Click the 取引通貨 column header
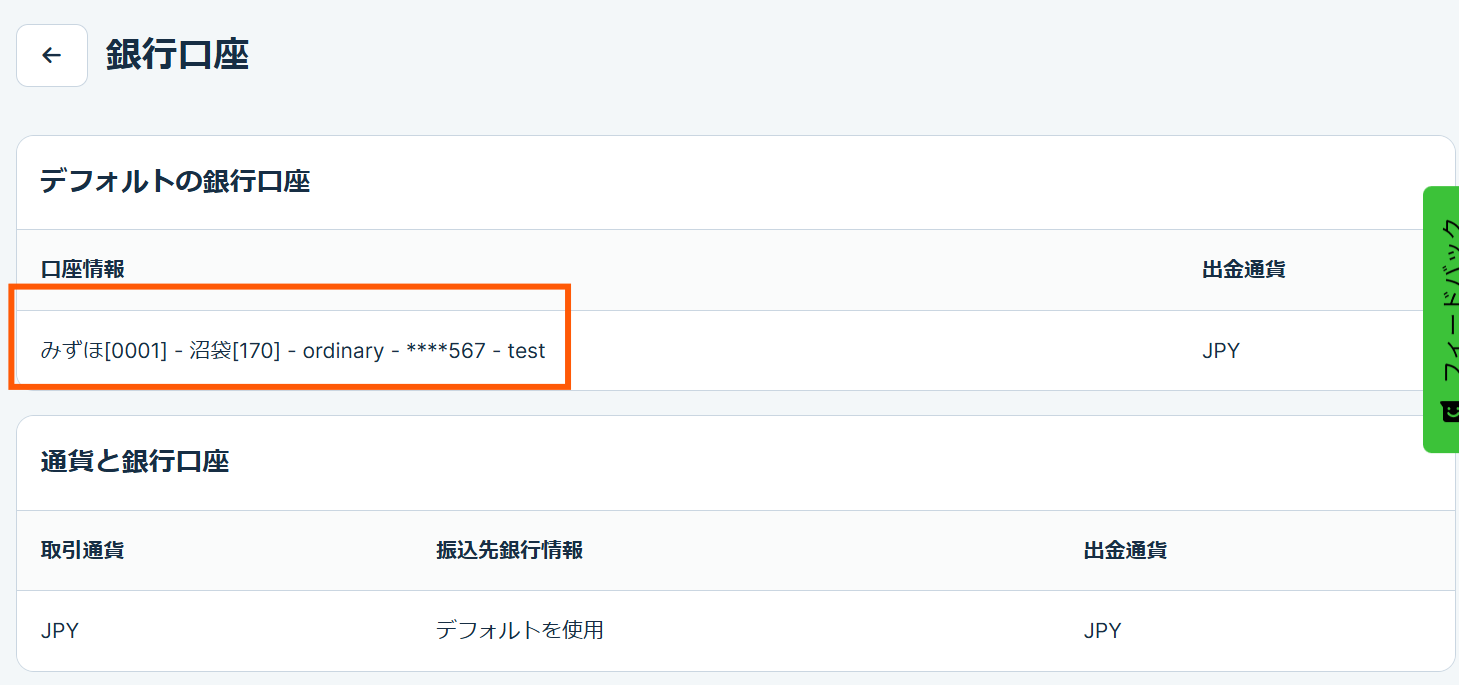Screen dimensions: 1459x685 tap(82, 550)
